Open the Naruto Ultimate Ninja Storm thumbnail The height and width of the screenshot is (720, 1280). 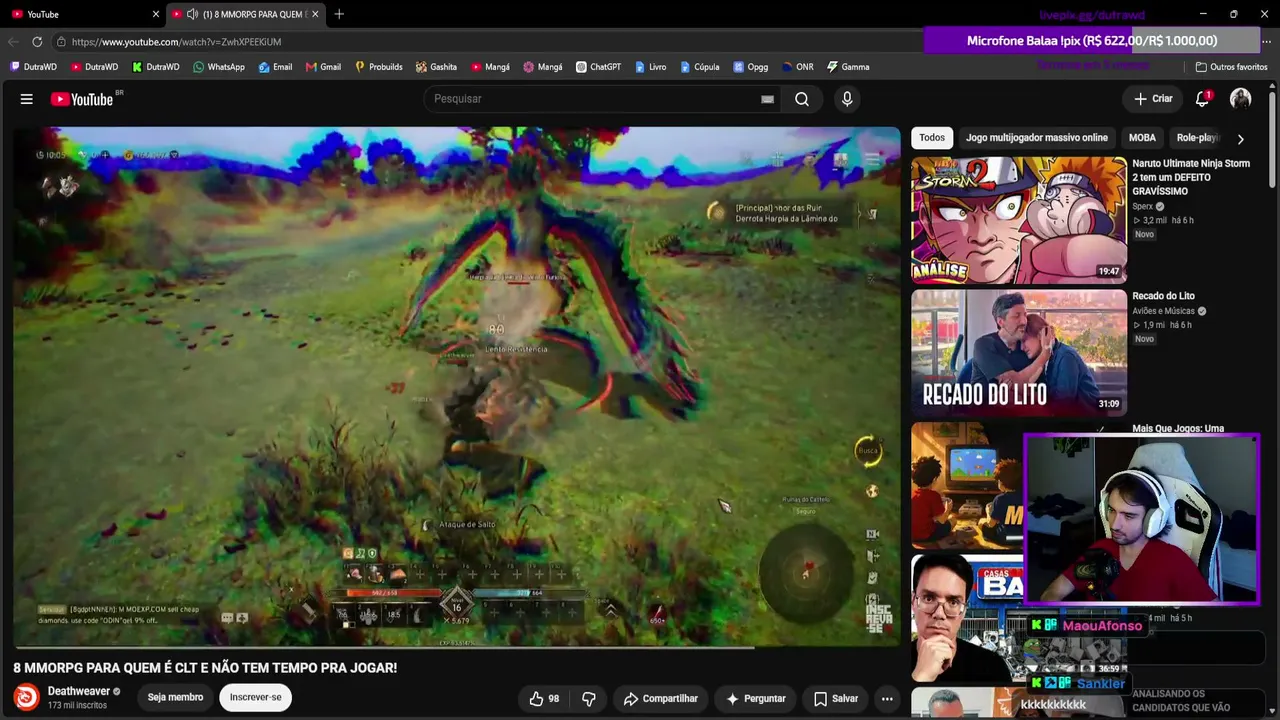(x=1019, y=220)
